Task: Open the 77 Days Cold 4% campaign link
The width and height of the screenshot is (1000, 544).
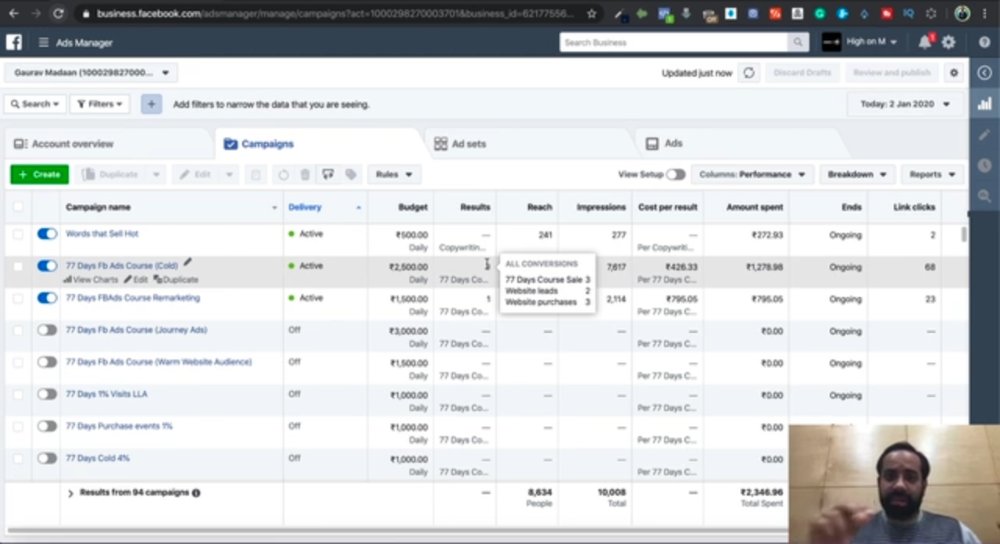Action: click(98, 458)
